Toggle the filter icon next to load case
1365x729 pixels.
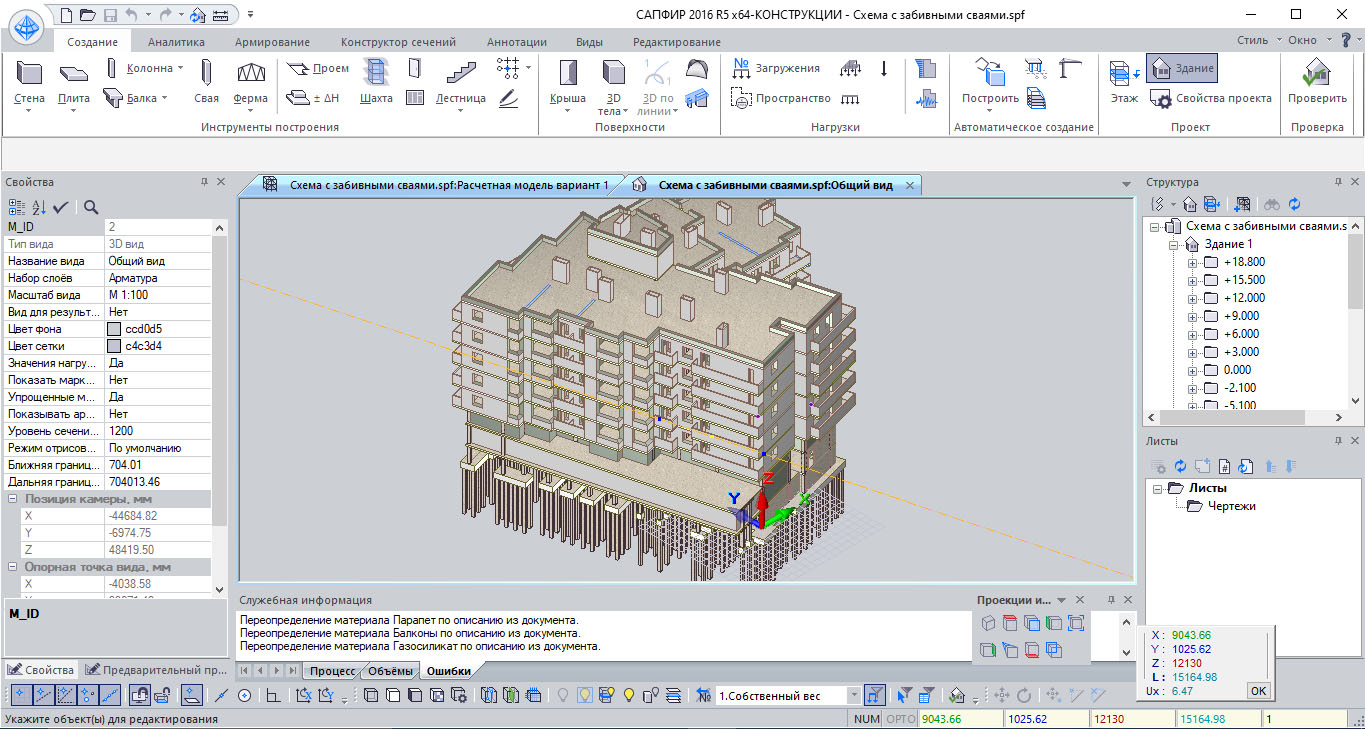tap(874, 695)
